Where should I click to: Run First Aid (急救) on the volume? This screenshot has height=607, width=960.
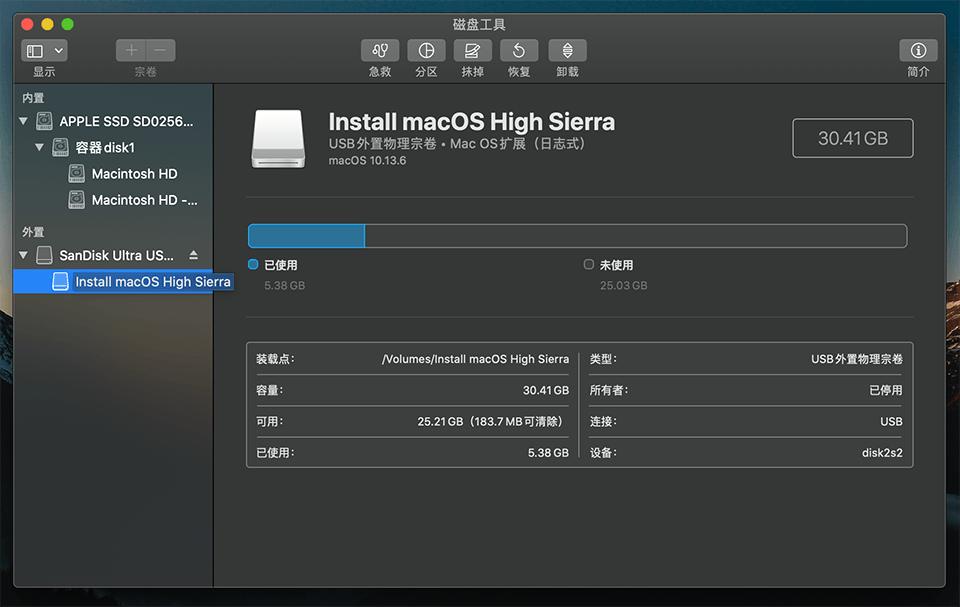coord(379,50)
